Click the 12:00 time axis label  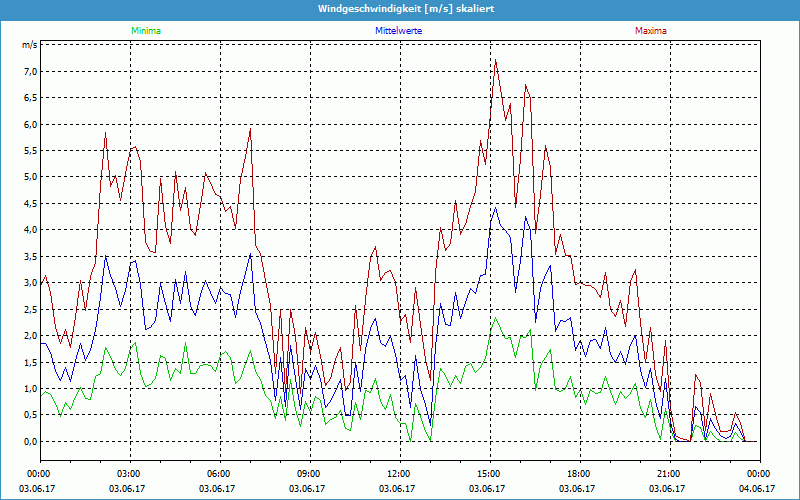pos(399,474)
